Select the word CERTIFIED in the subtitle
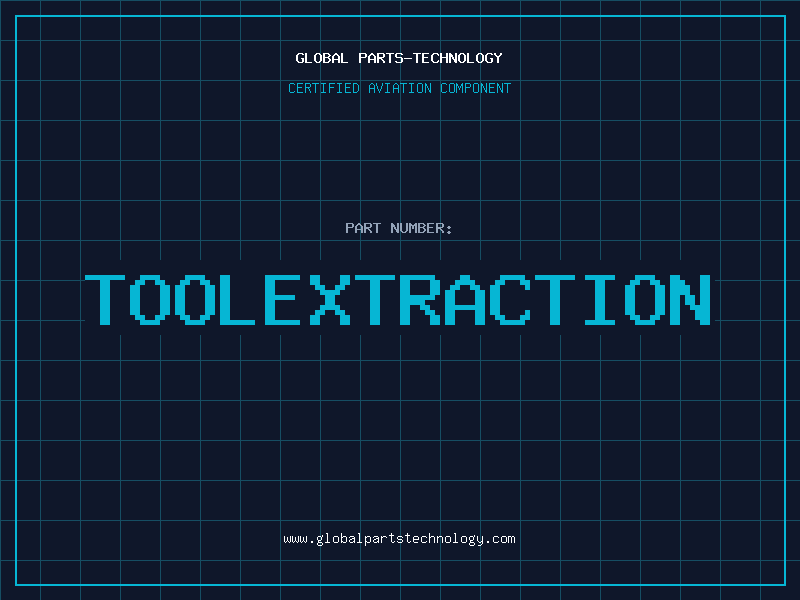 324,88
